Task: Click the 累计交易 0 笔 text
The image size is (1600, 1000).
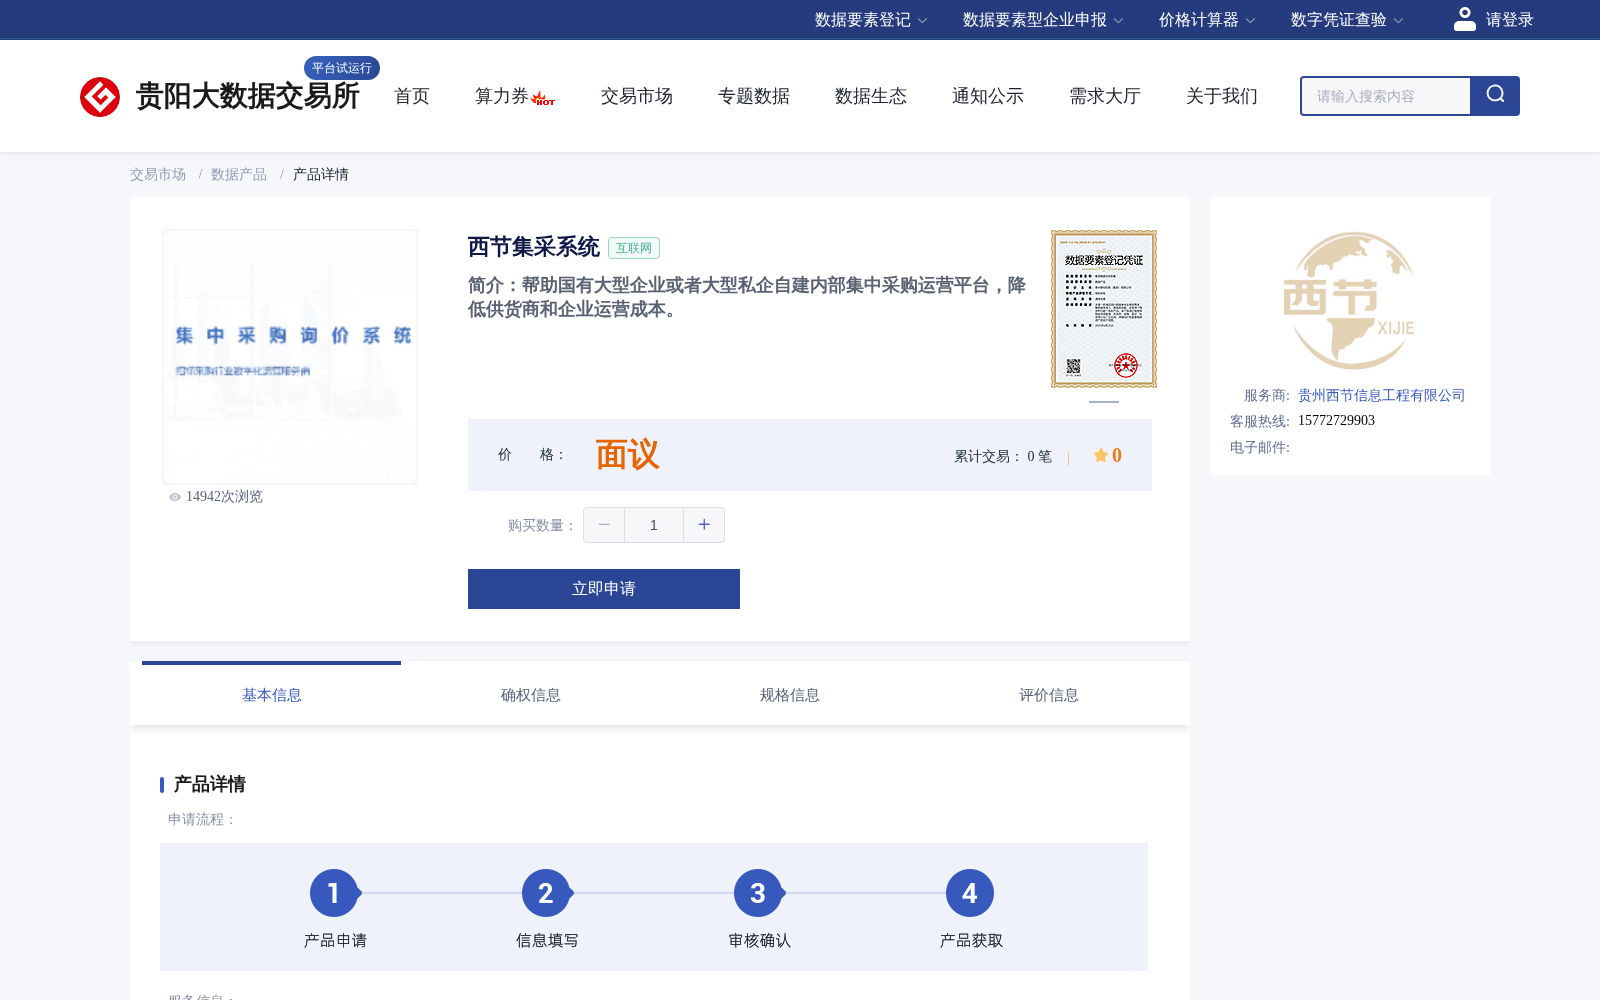Action: (x=1003, y=457)
